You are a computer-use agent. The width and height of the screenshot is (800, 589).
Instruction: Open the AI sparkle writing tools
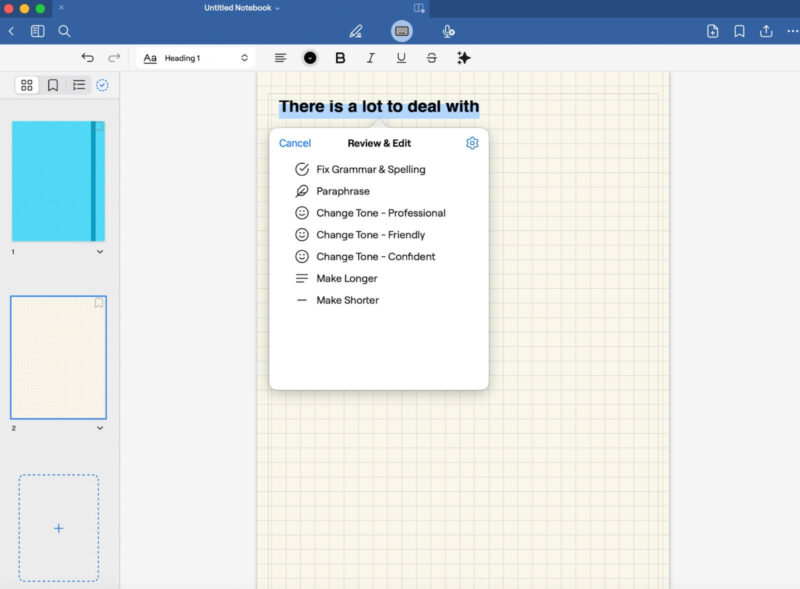(x=463, y=58)
